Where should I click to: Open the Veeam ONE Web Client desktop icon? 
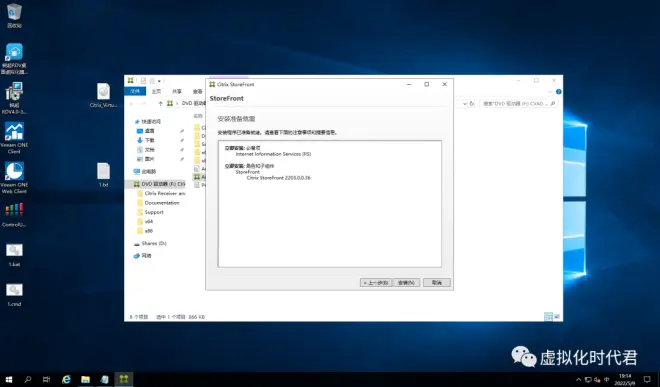tap(14, 178)
